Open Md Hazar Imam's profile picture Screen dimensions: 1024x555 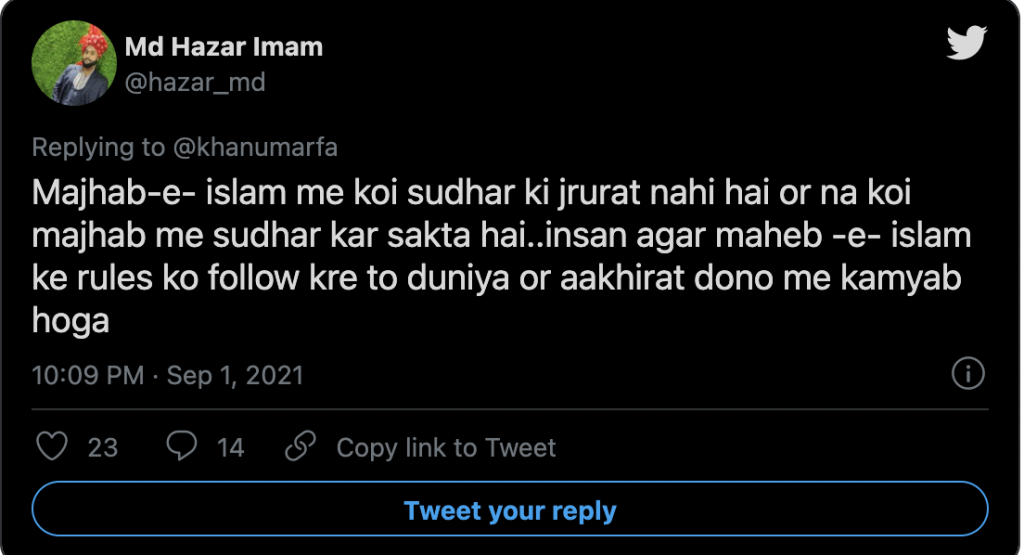74,63
